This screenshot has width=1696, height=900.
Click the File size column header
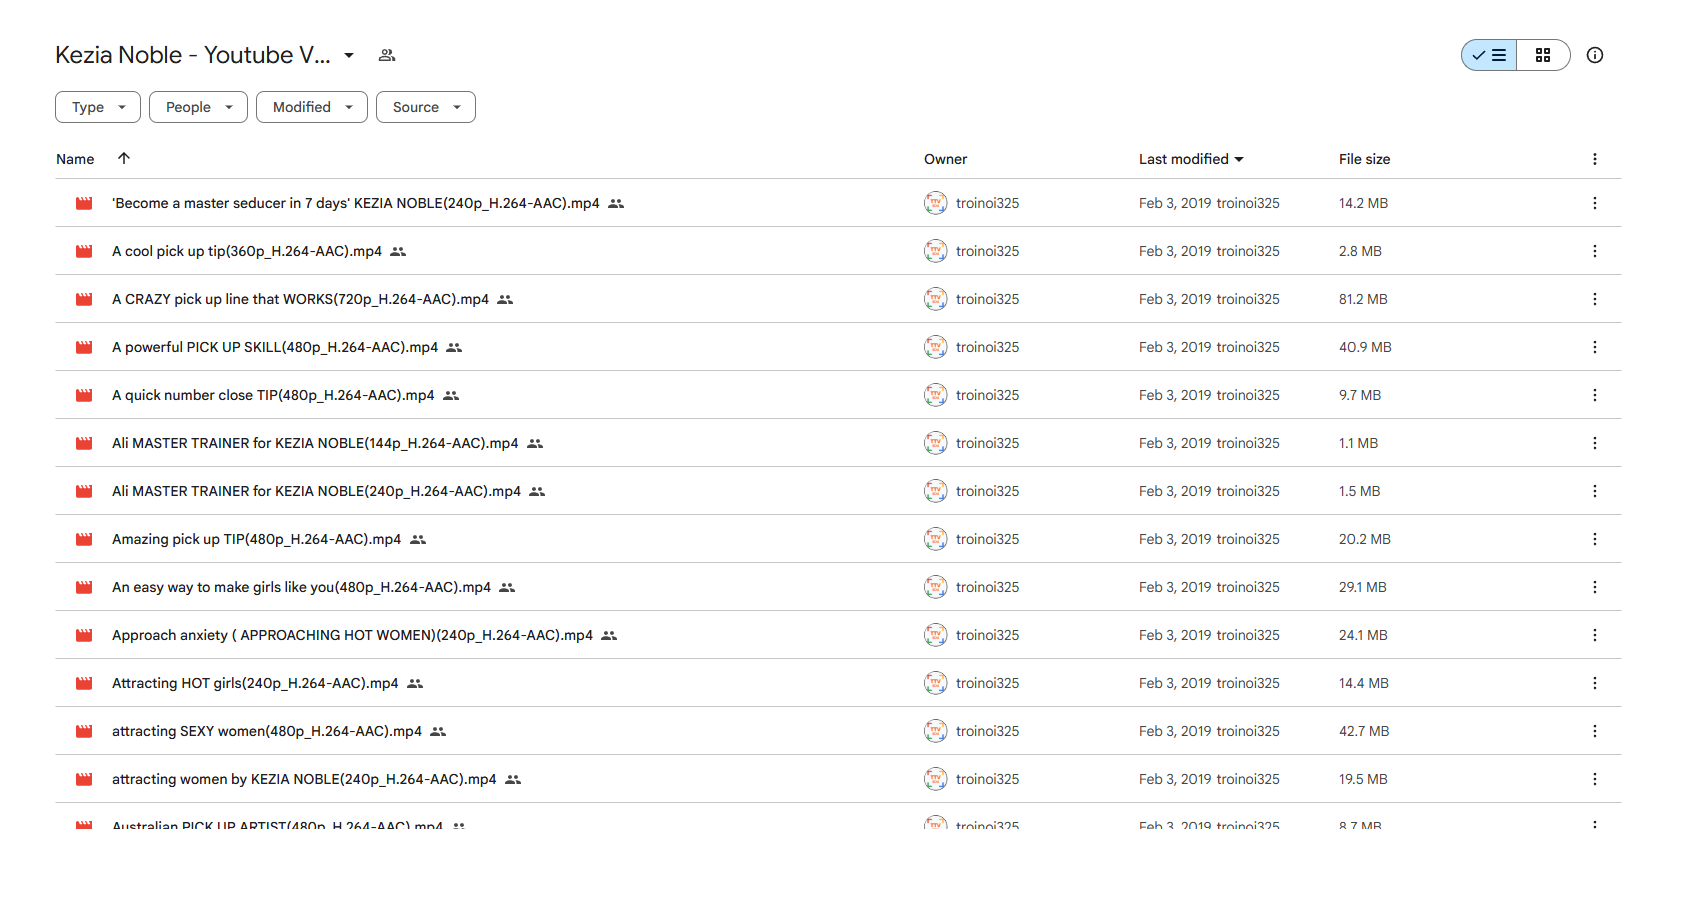pyautogui.click(x=1364, y=159)
